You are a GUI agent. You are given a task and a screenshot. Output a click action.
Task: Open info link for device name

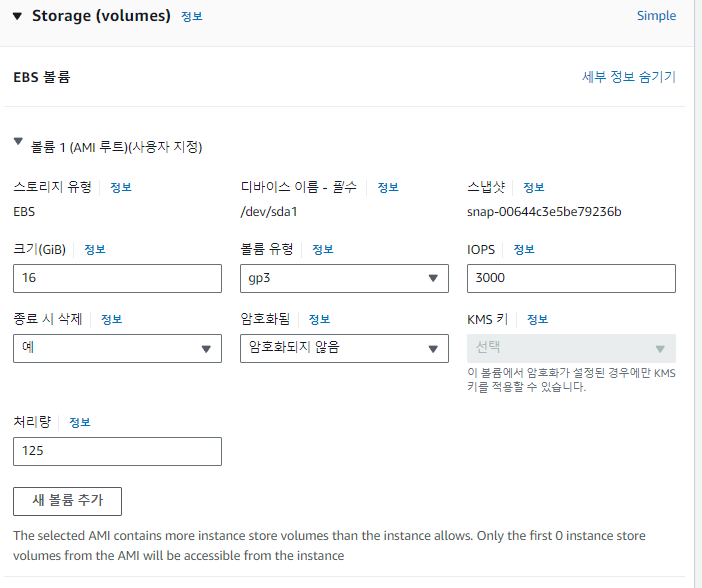[x=387, y=187]
